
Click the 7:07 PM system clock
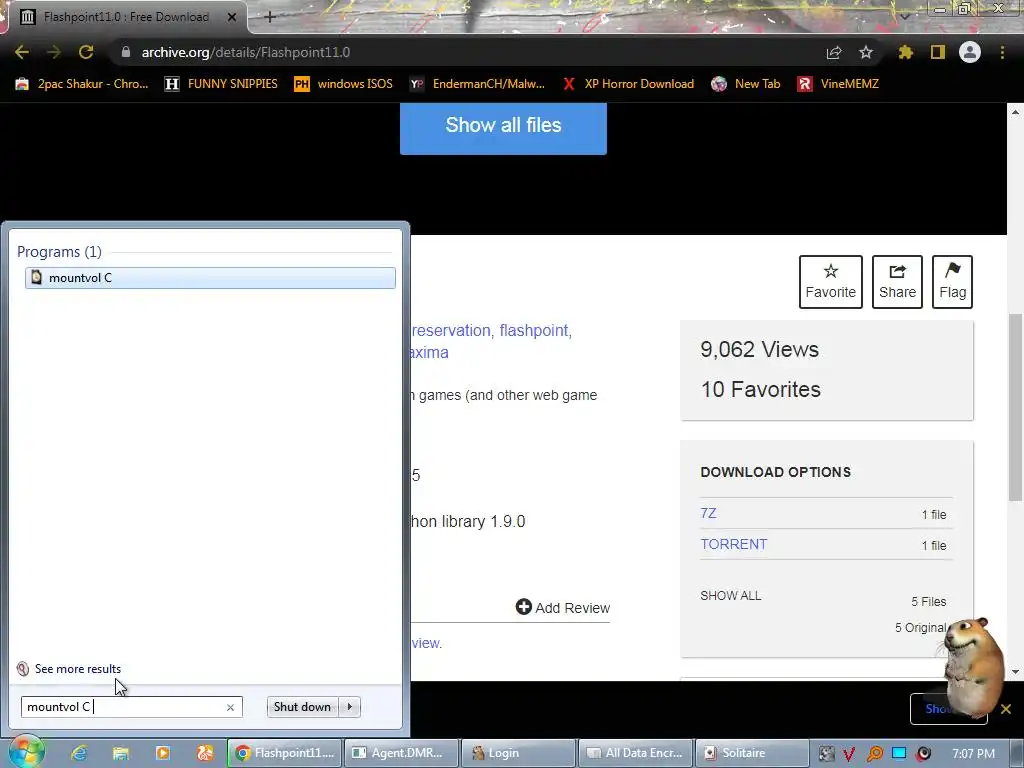[x=974, y=754]
